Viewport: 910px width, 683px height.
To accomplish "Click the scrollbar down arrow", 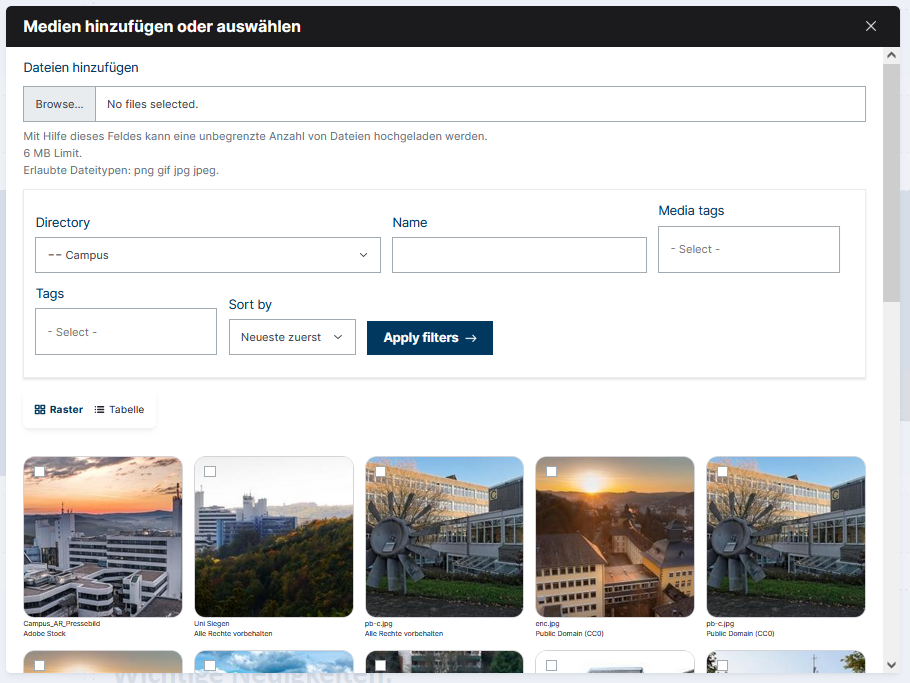I will click(x=891, y=664).
